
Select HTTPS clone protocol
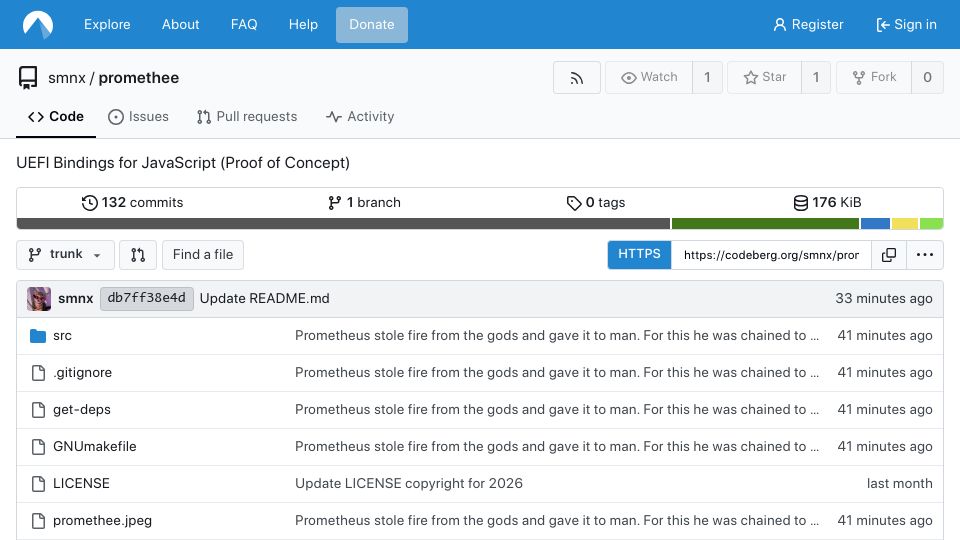click(x=639, y=255)
